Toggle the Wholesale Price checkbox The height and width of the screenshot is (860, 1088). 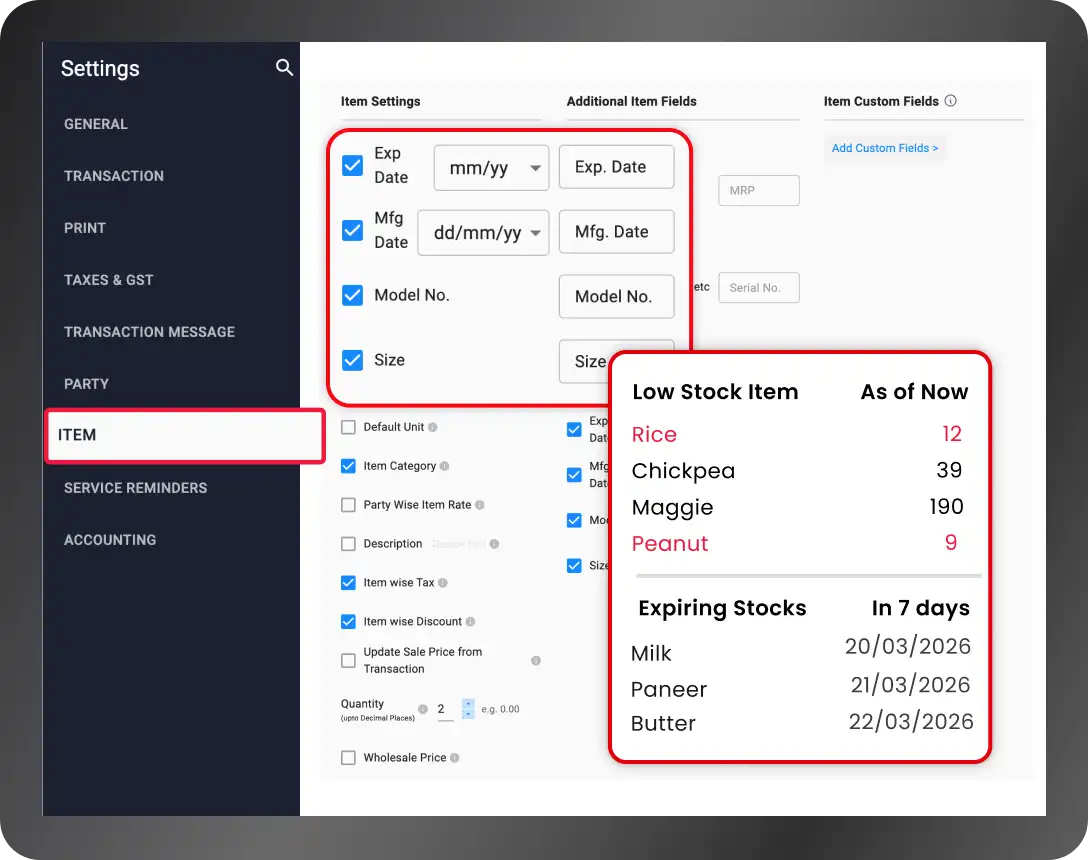[x=348, y=757]
